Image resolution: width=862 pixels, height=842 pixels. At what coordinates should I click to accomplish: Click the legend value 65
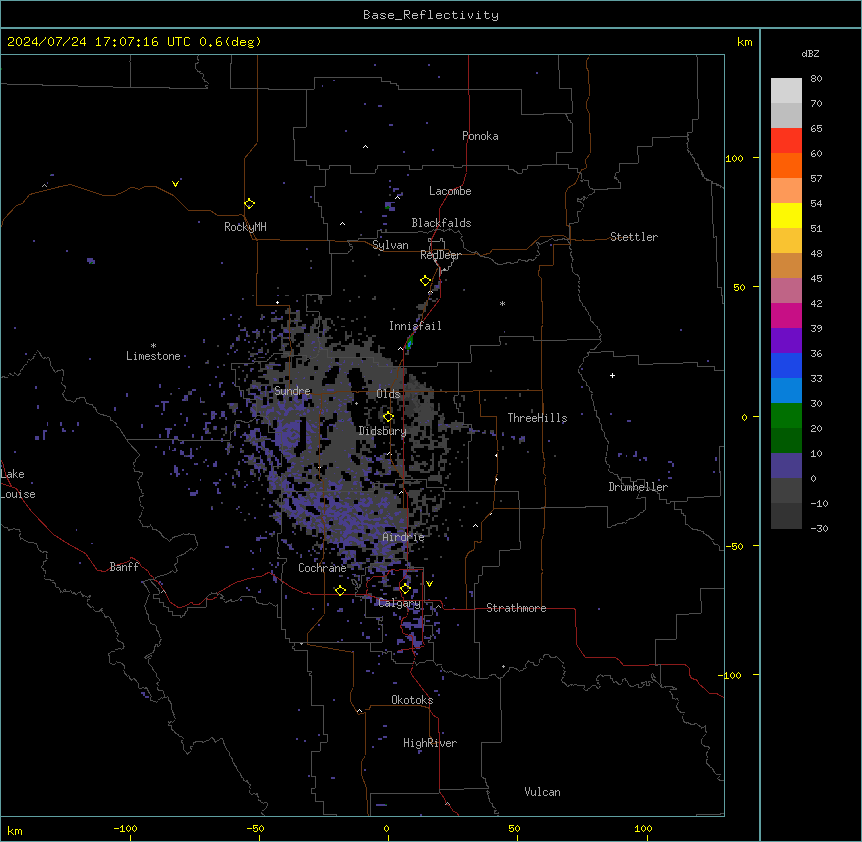816,129
